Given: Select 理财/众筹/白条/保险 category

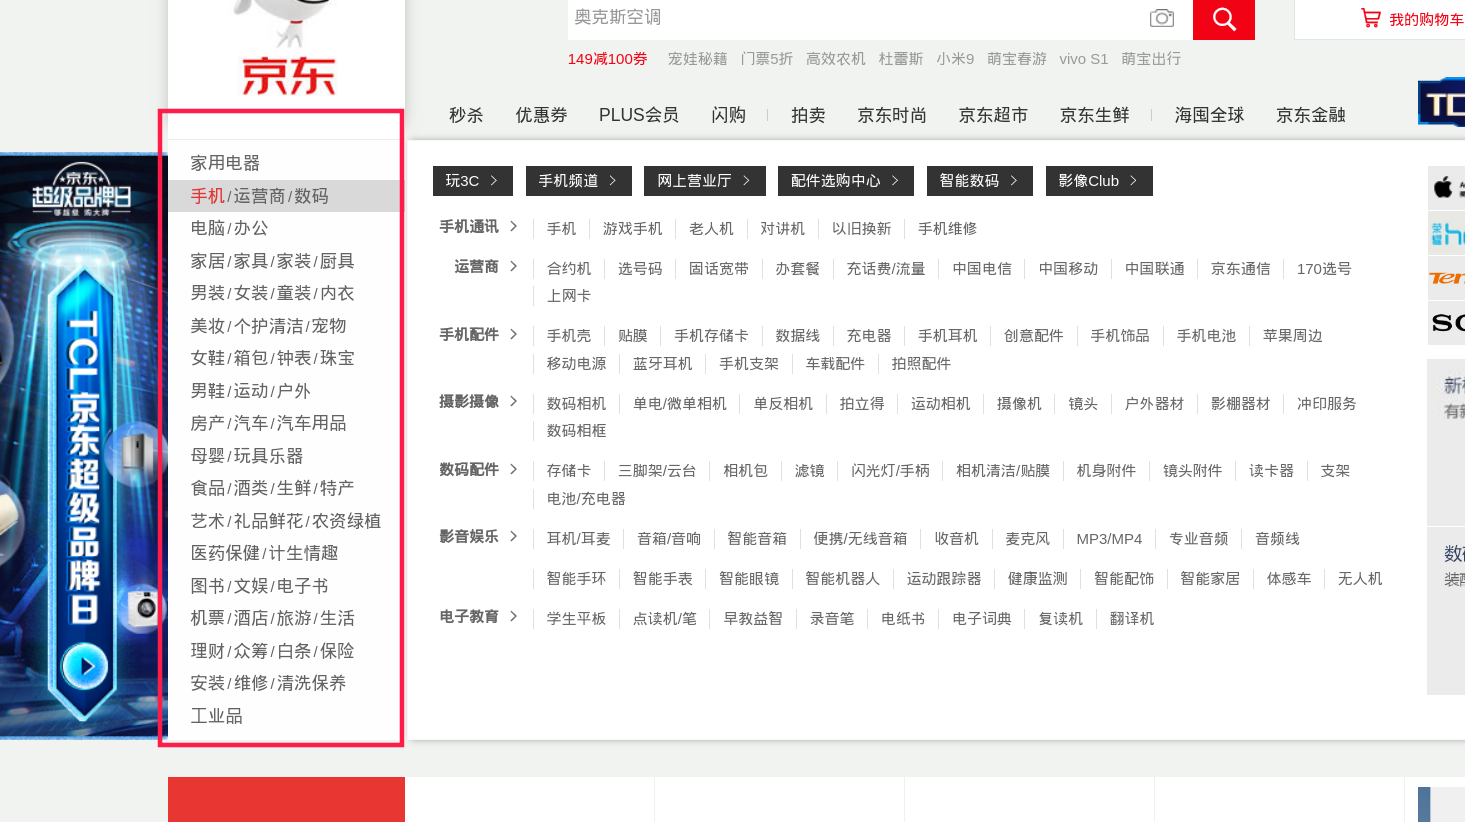Looking at the screenshot, I should tap(272, 651).
